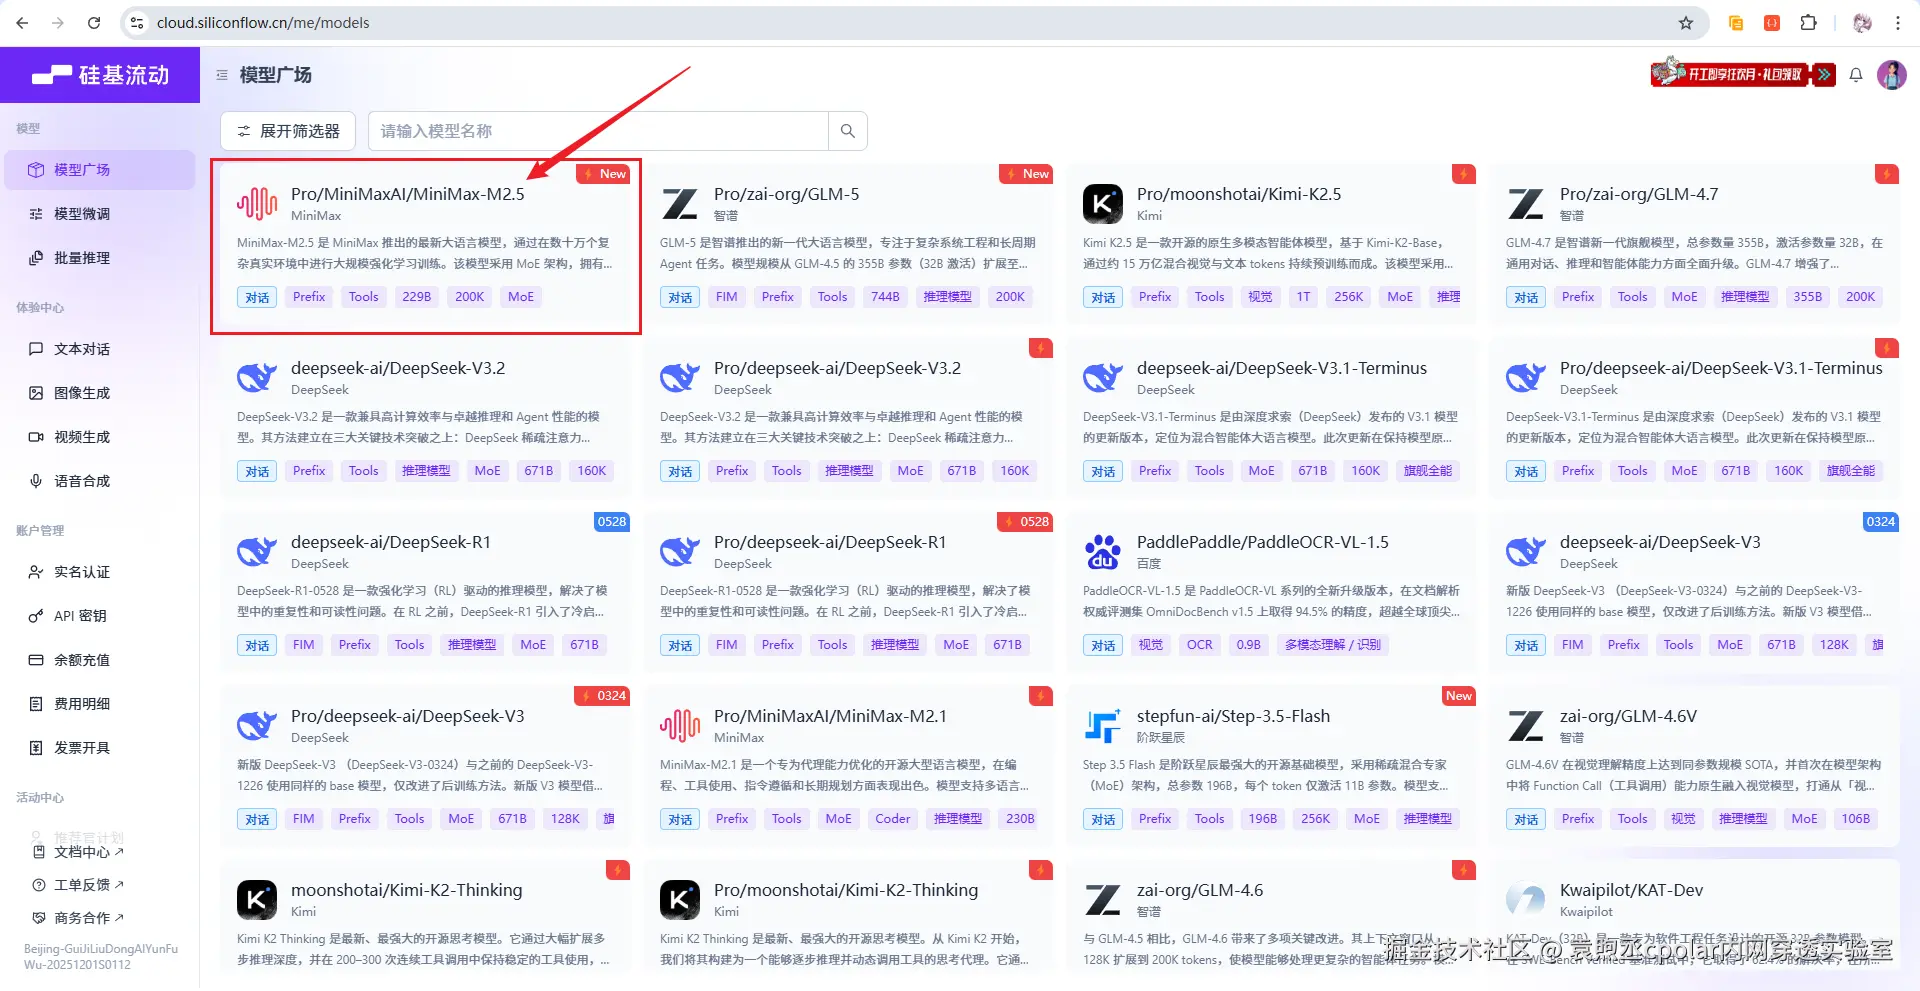
Task: Open 语音合成 in sidebar
Action: point(99,481)
